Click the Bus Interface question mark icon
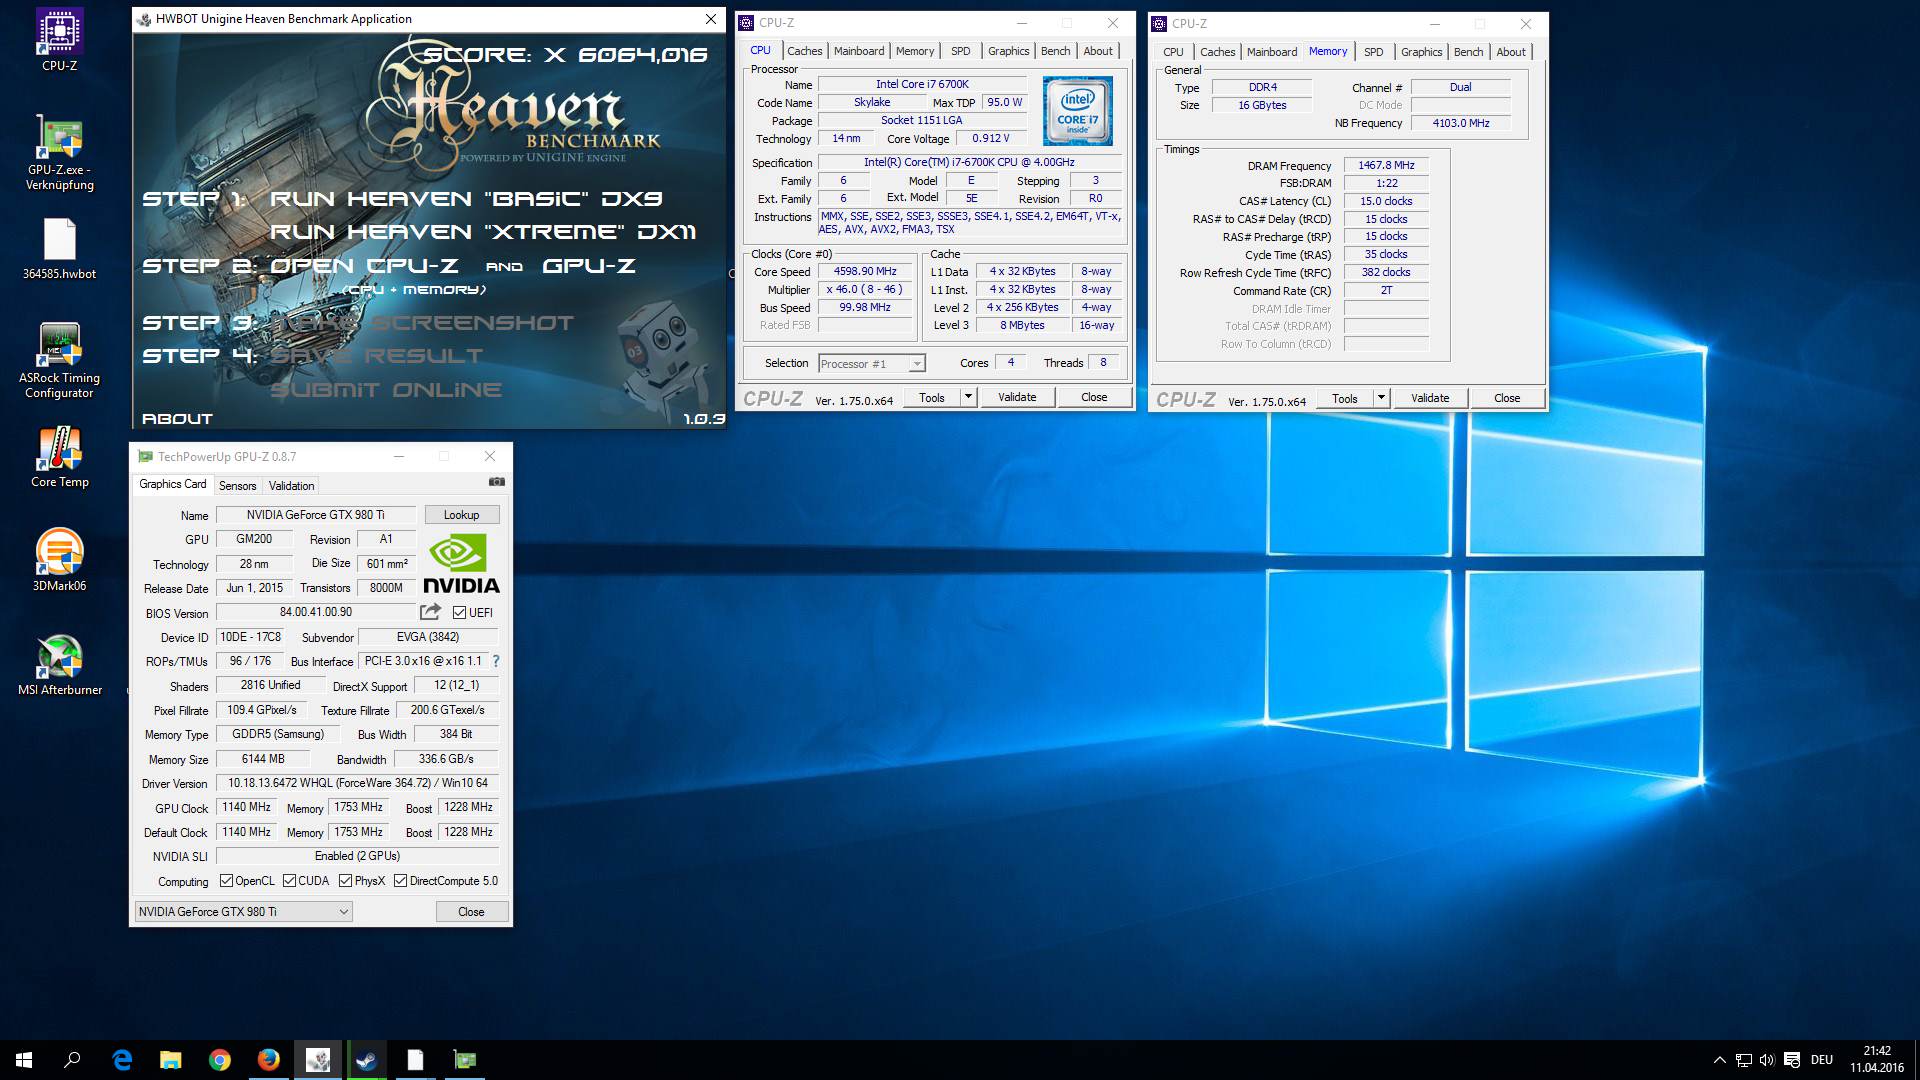This screenshot has width=1920, height=1080. point(496,661)
